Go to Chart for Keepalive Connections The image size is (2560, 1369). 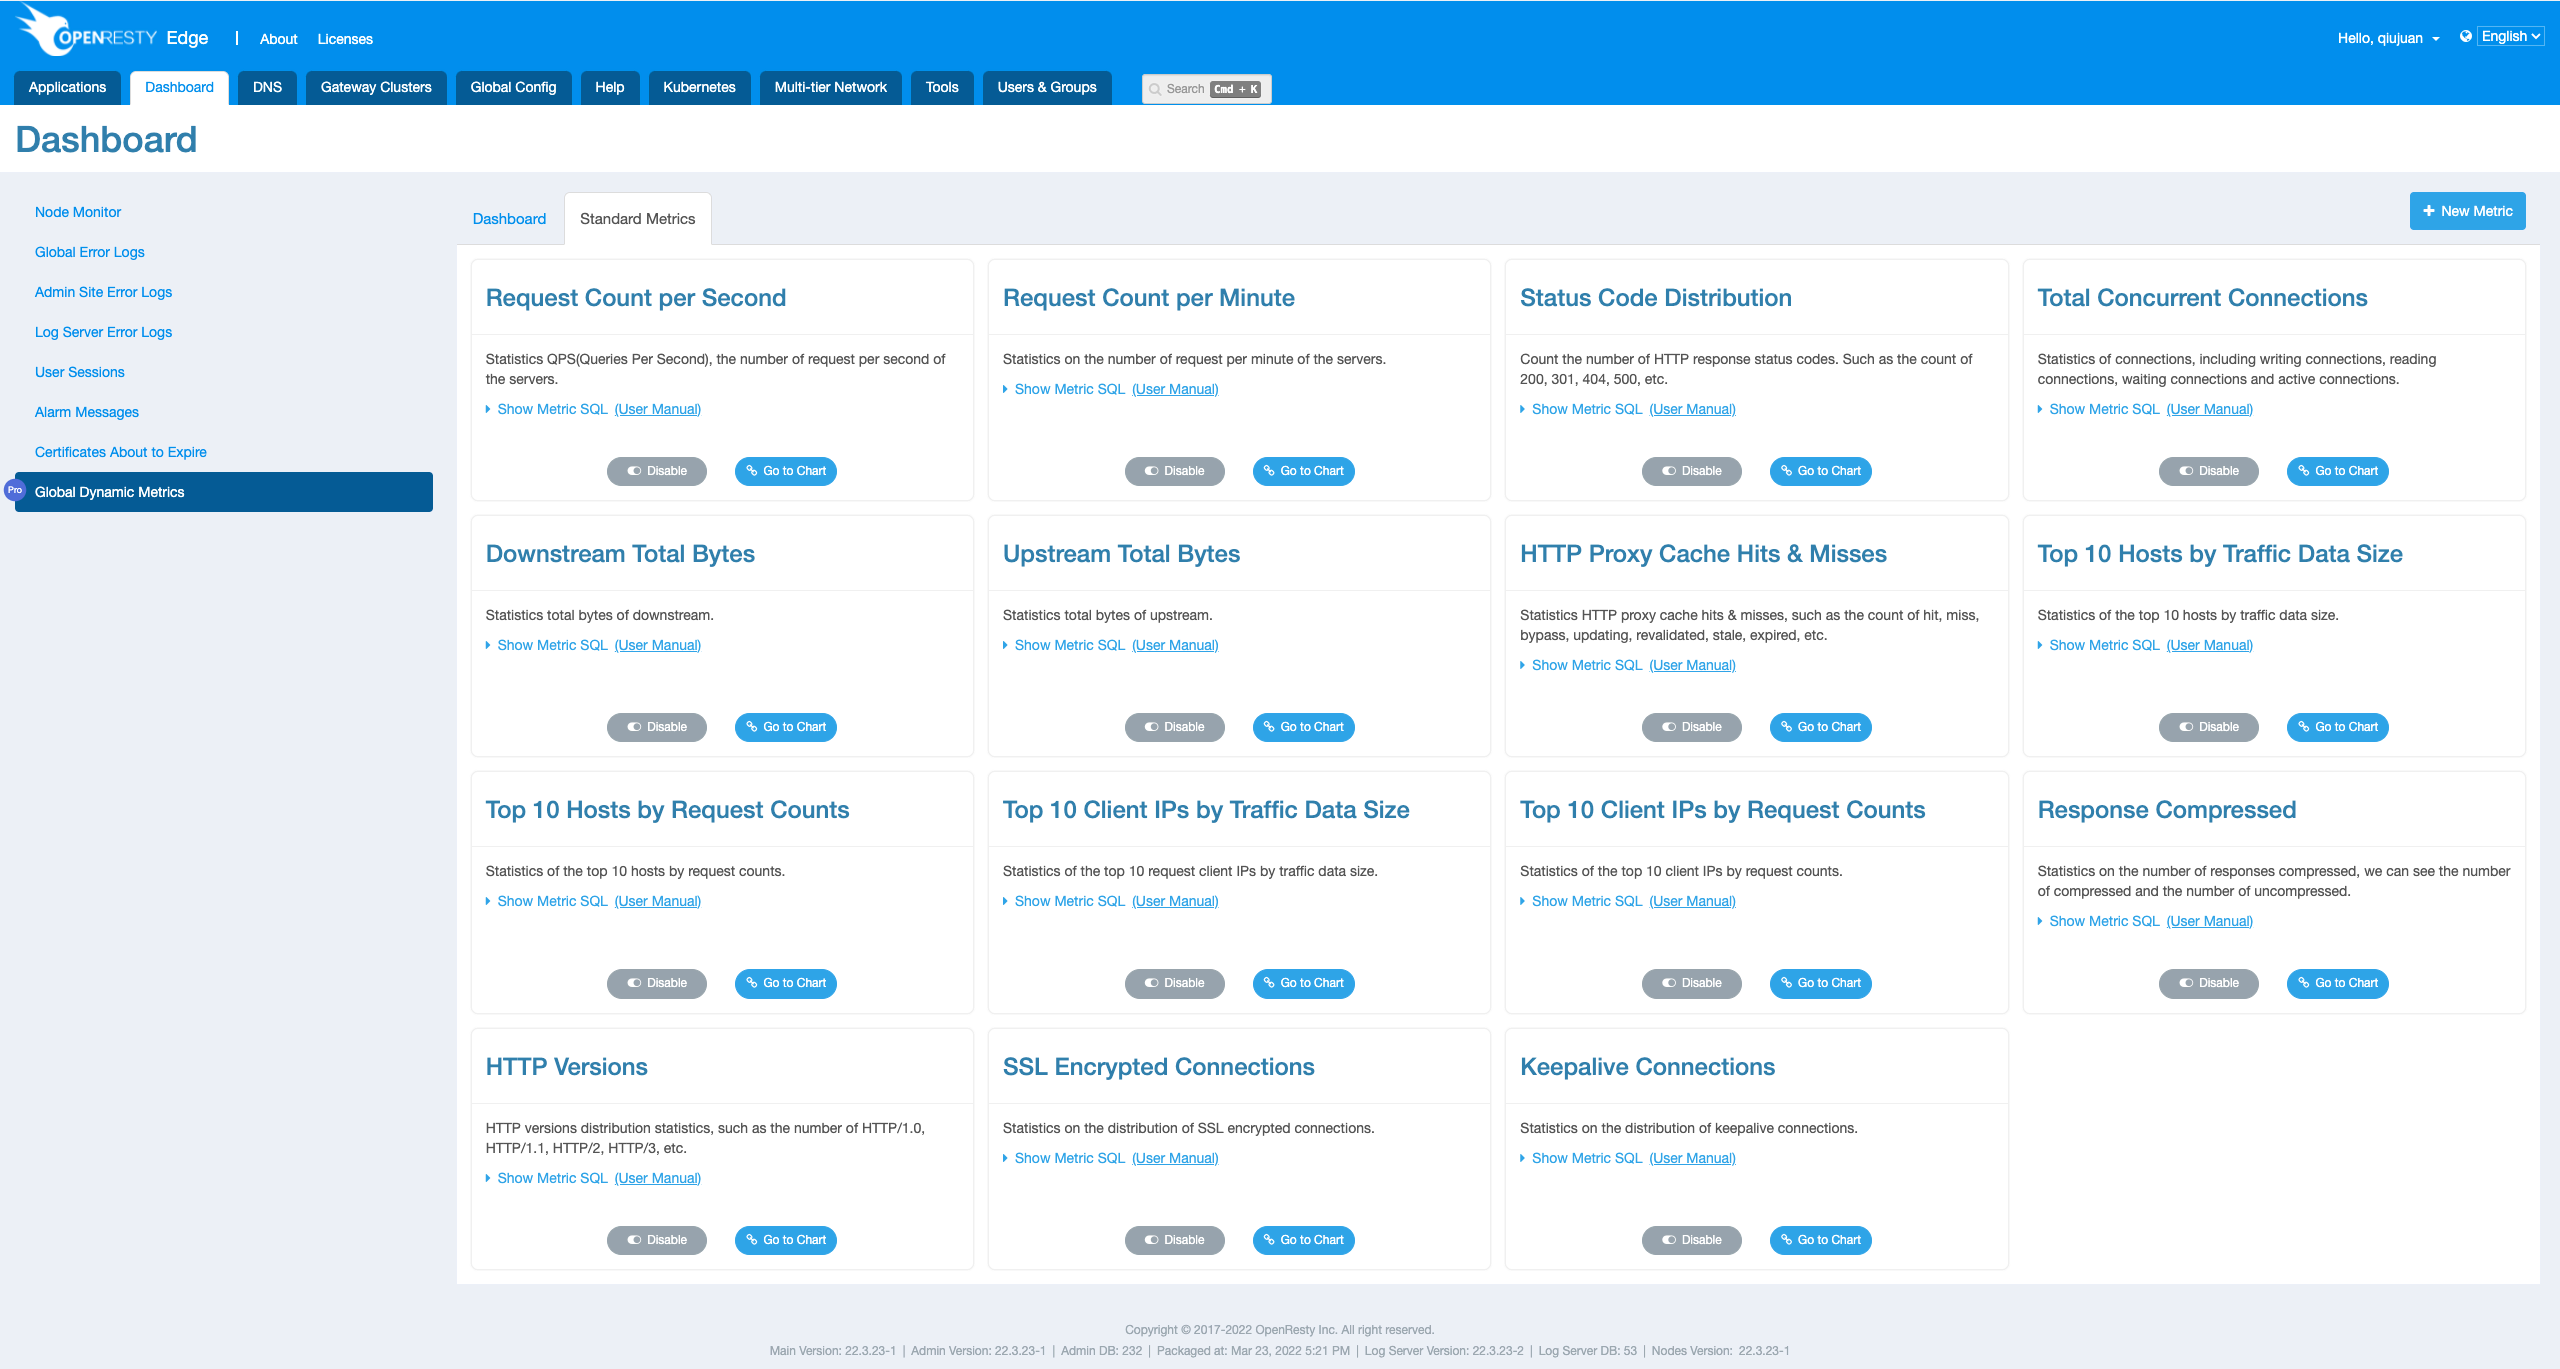1820,1240
